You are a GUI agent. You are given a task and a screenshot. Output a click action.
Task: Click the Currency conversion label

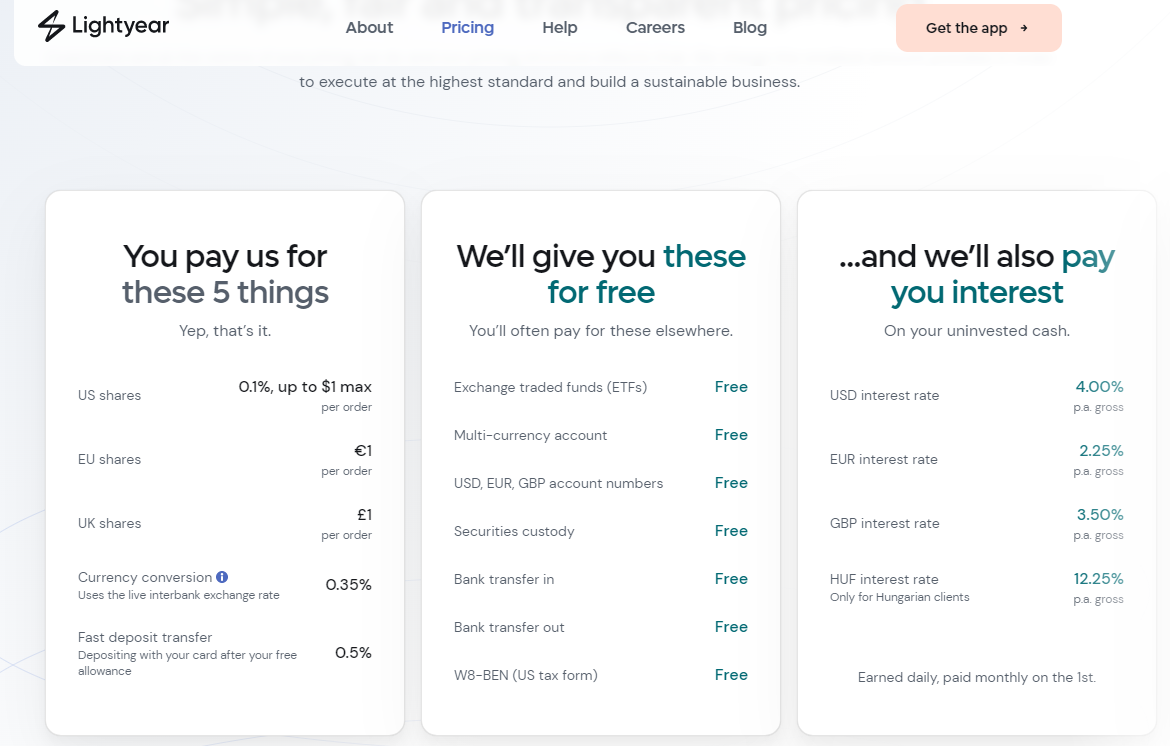coord(145,577)
